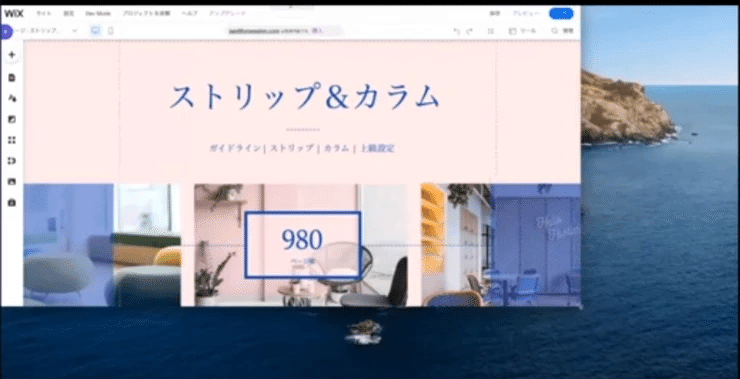Switch to mobile view icon
This screenshot has width=740, height=379.
point(111,31)
